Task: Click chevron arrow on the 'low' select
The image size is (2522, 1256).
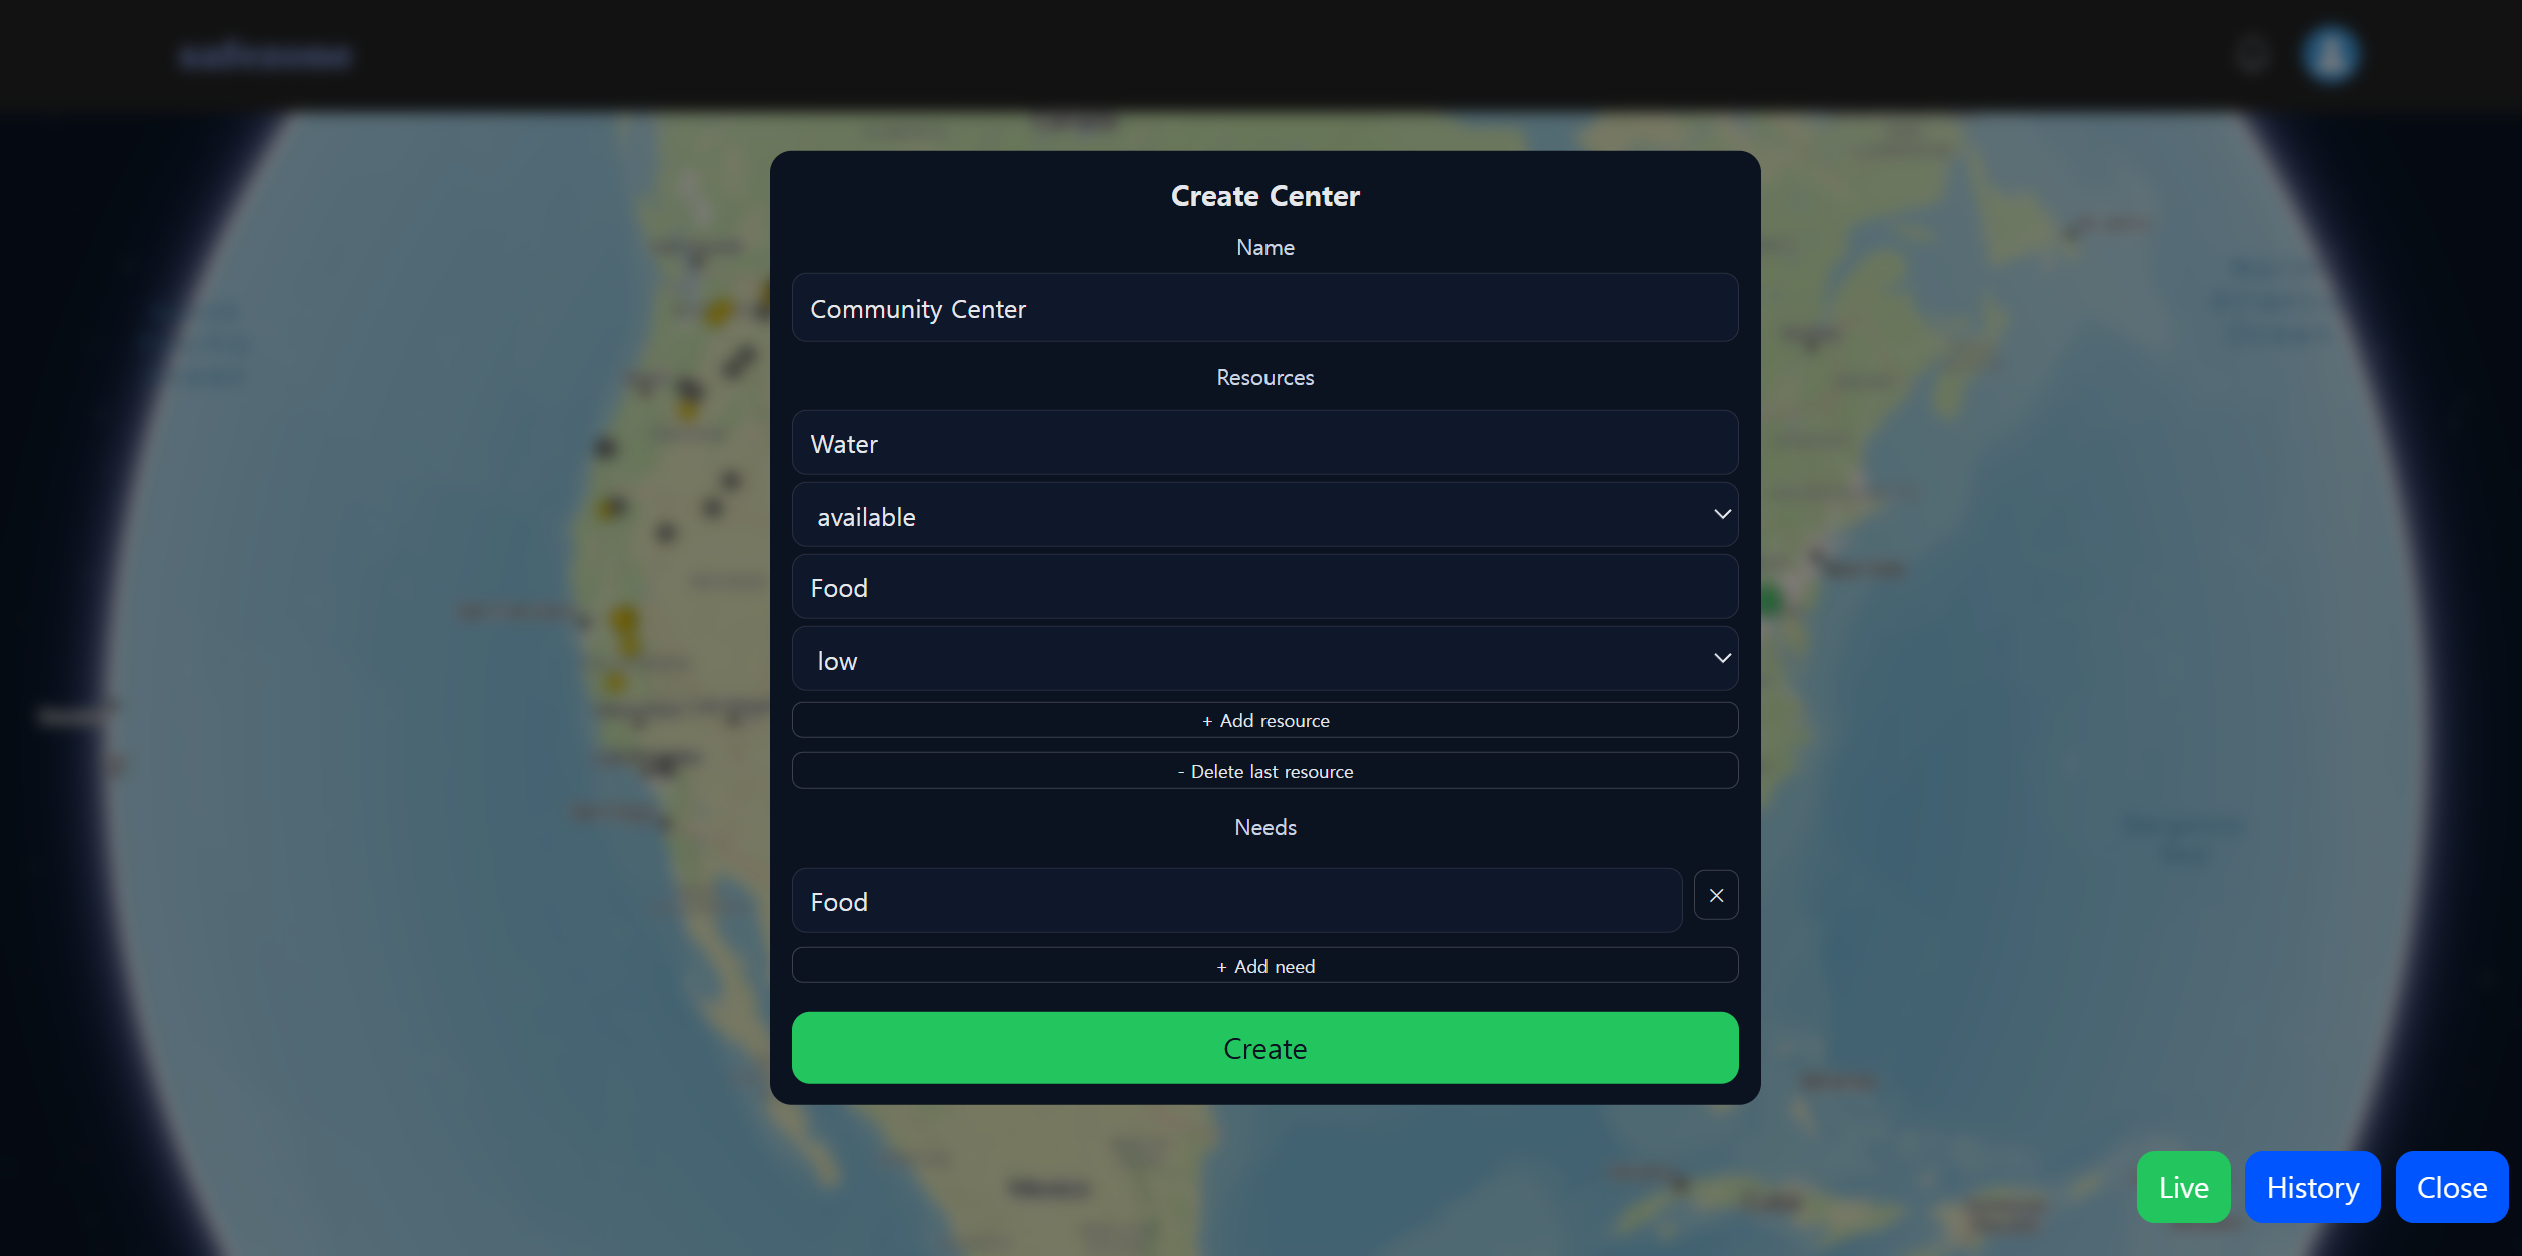Action: [1722, 659]
